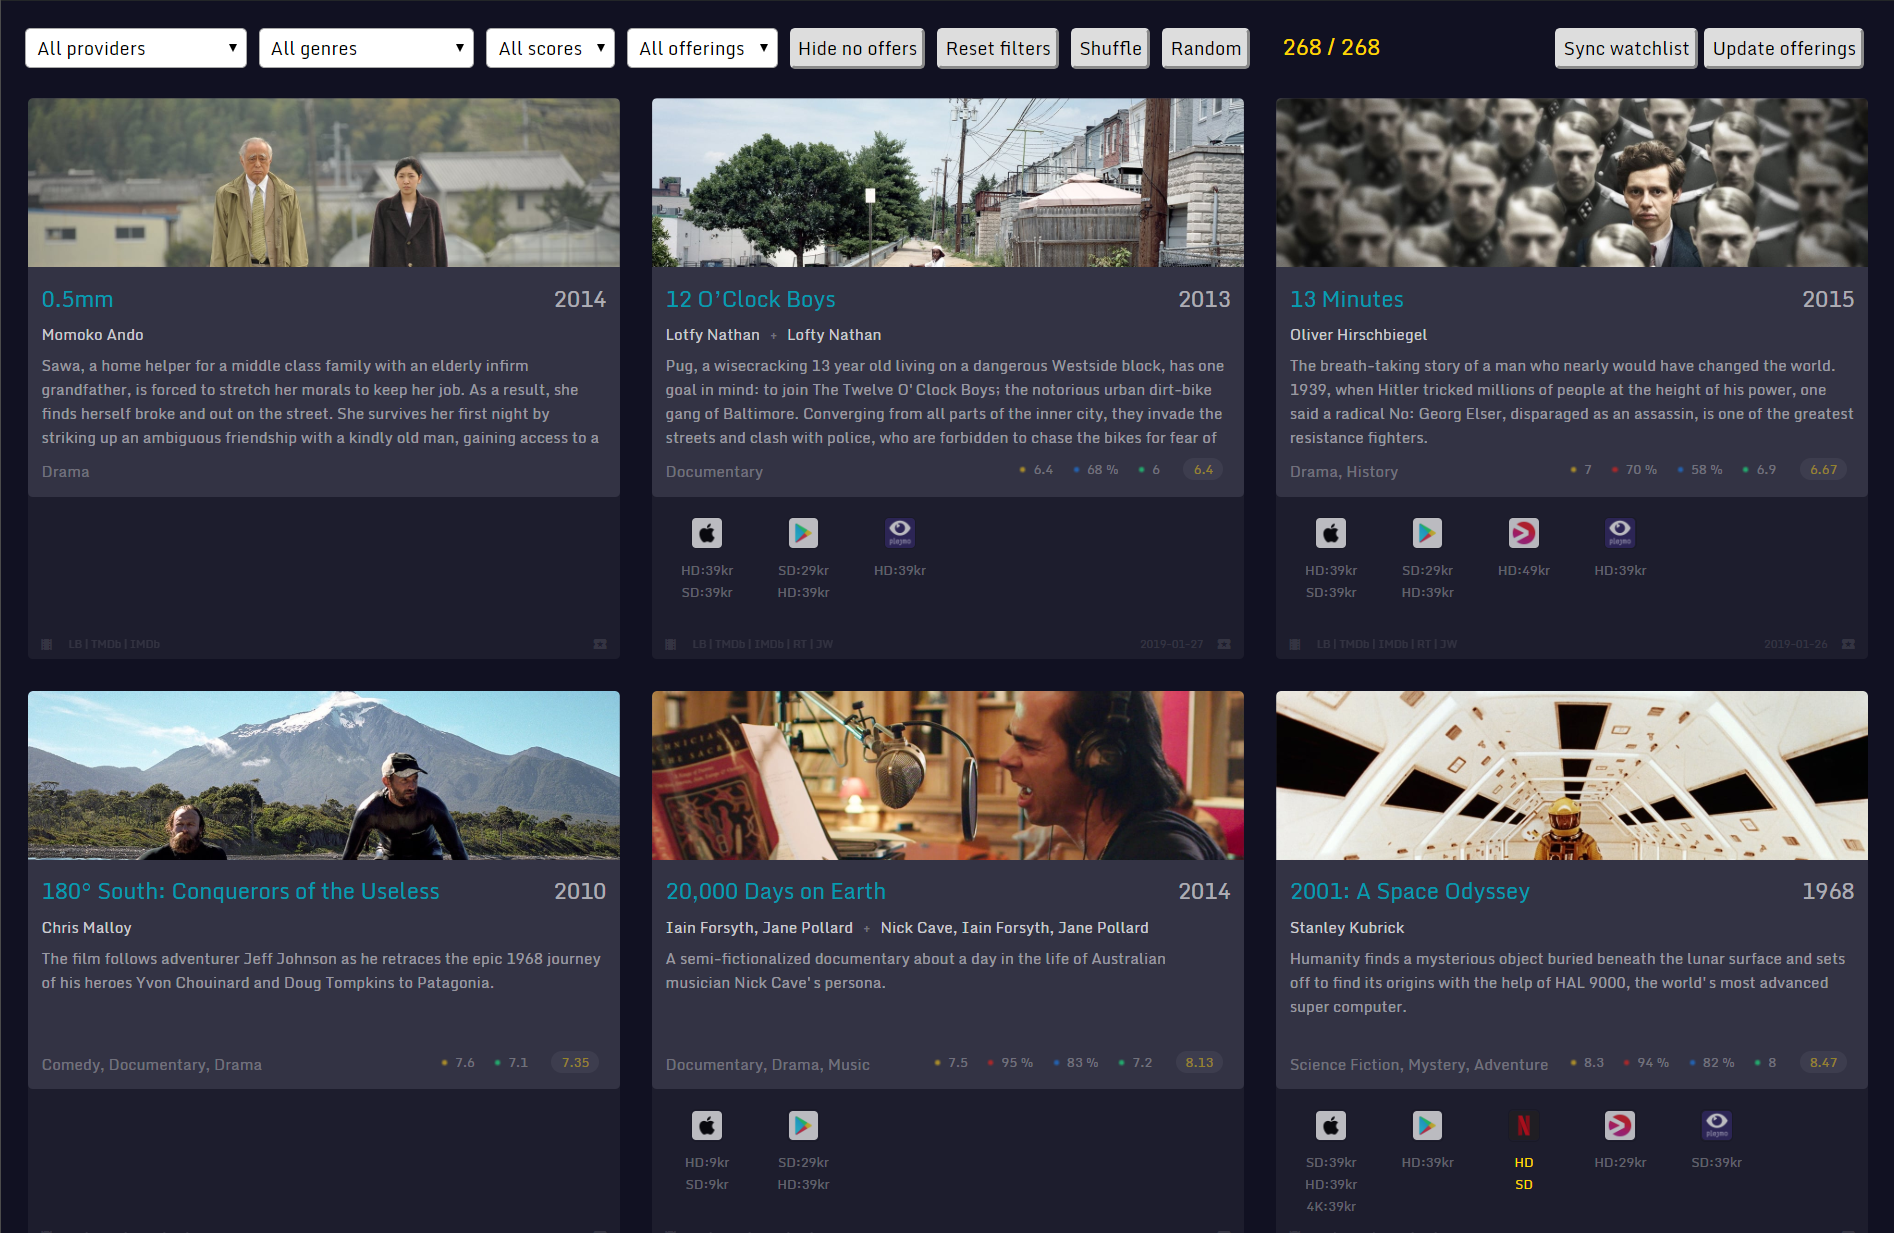Screen dimensions: 1894x1233
Task: Click Update offerings button
Action: click(1784, 48)
